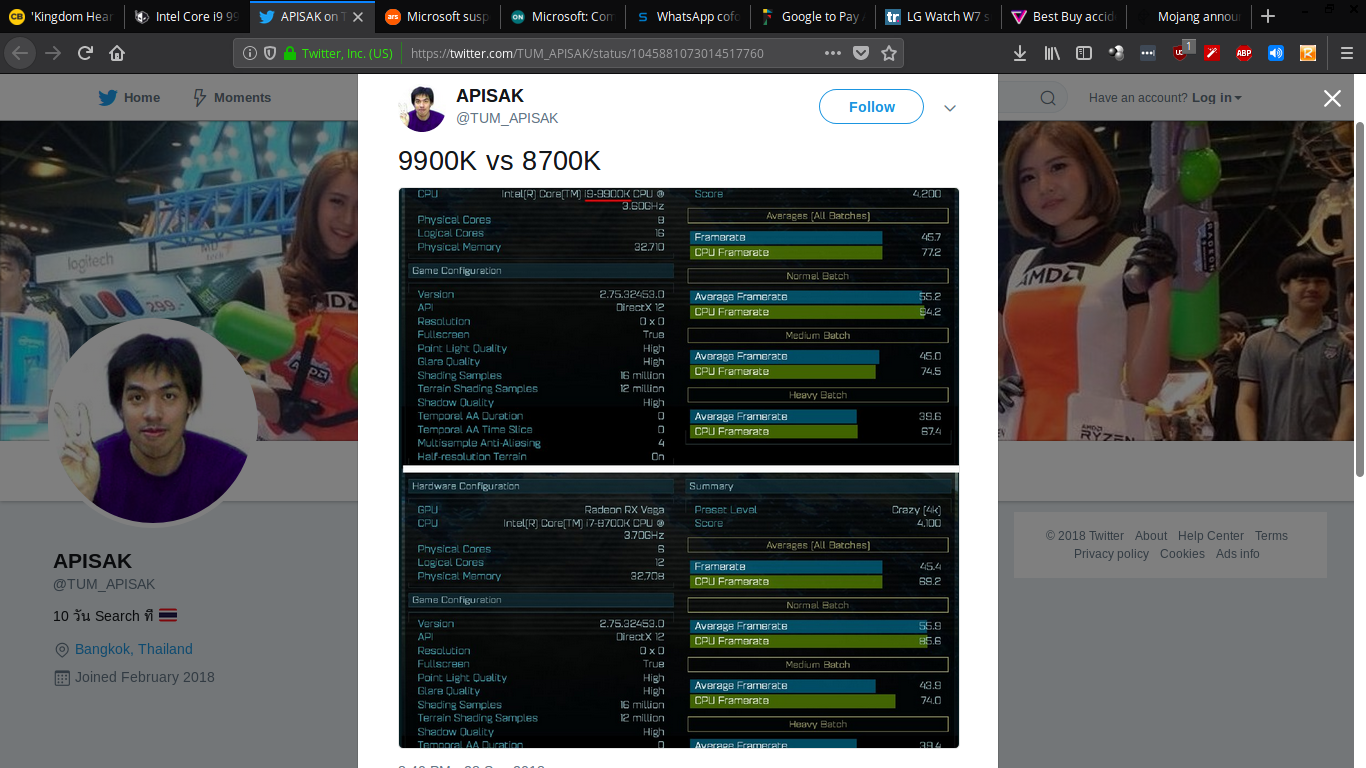
Task: Click the profile name APISAK in sidebar
Action: point(92,561)
